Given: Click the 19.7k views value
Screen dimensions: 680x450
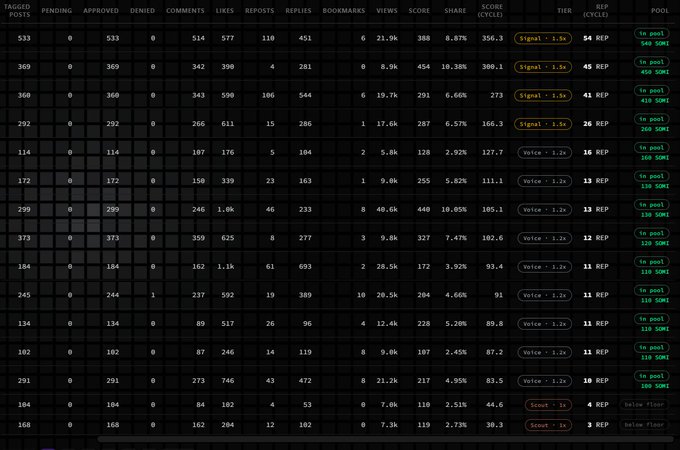Looking at the screenshot, I should click(x=387, y=95).
